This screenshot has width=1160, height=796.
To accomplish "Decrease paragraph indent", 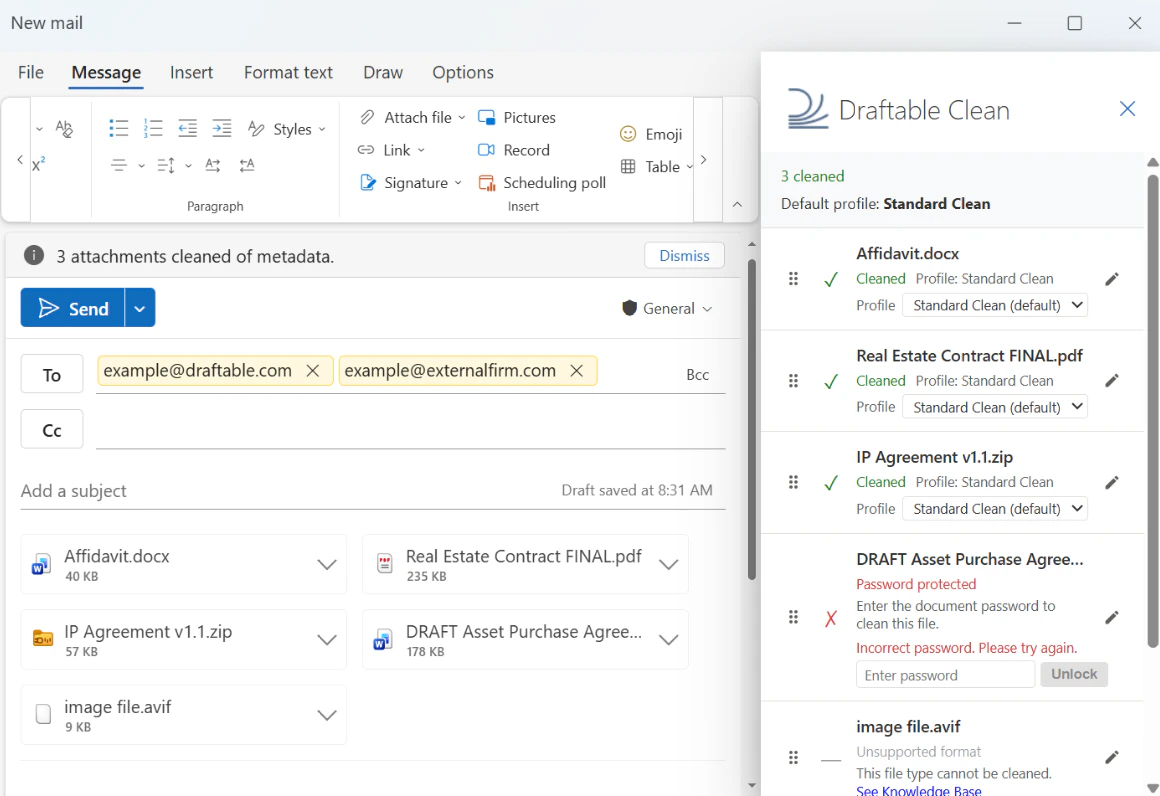I will coord(187,128).
